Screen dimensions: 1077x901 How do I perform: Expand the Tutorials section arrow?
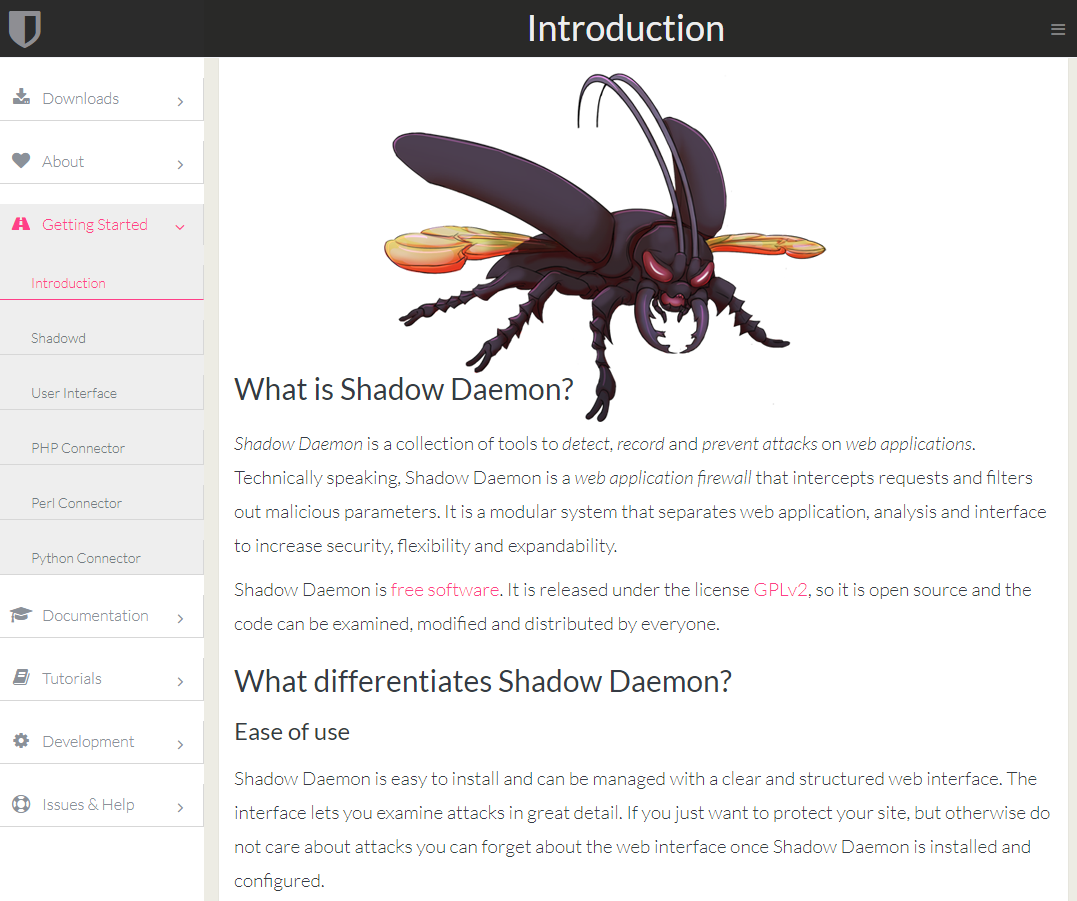click(180, 681)
